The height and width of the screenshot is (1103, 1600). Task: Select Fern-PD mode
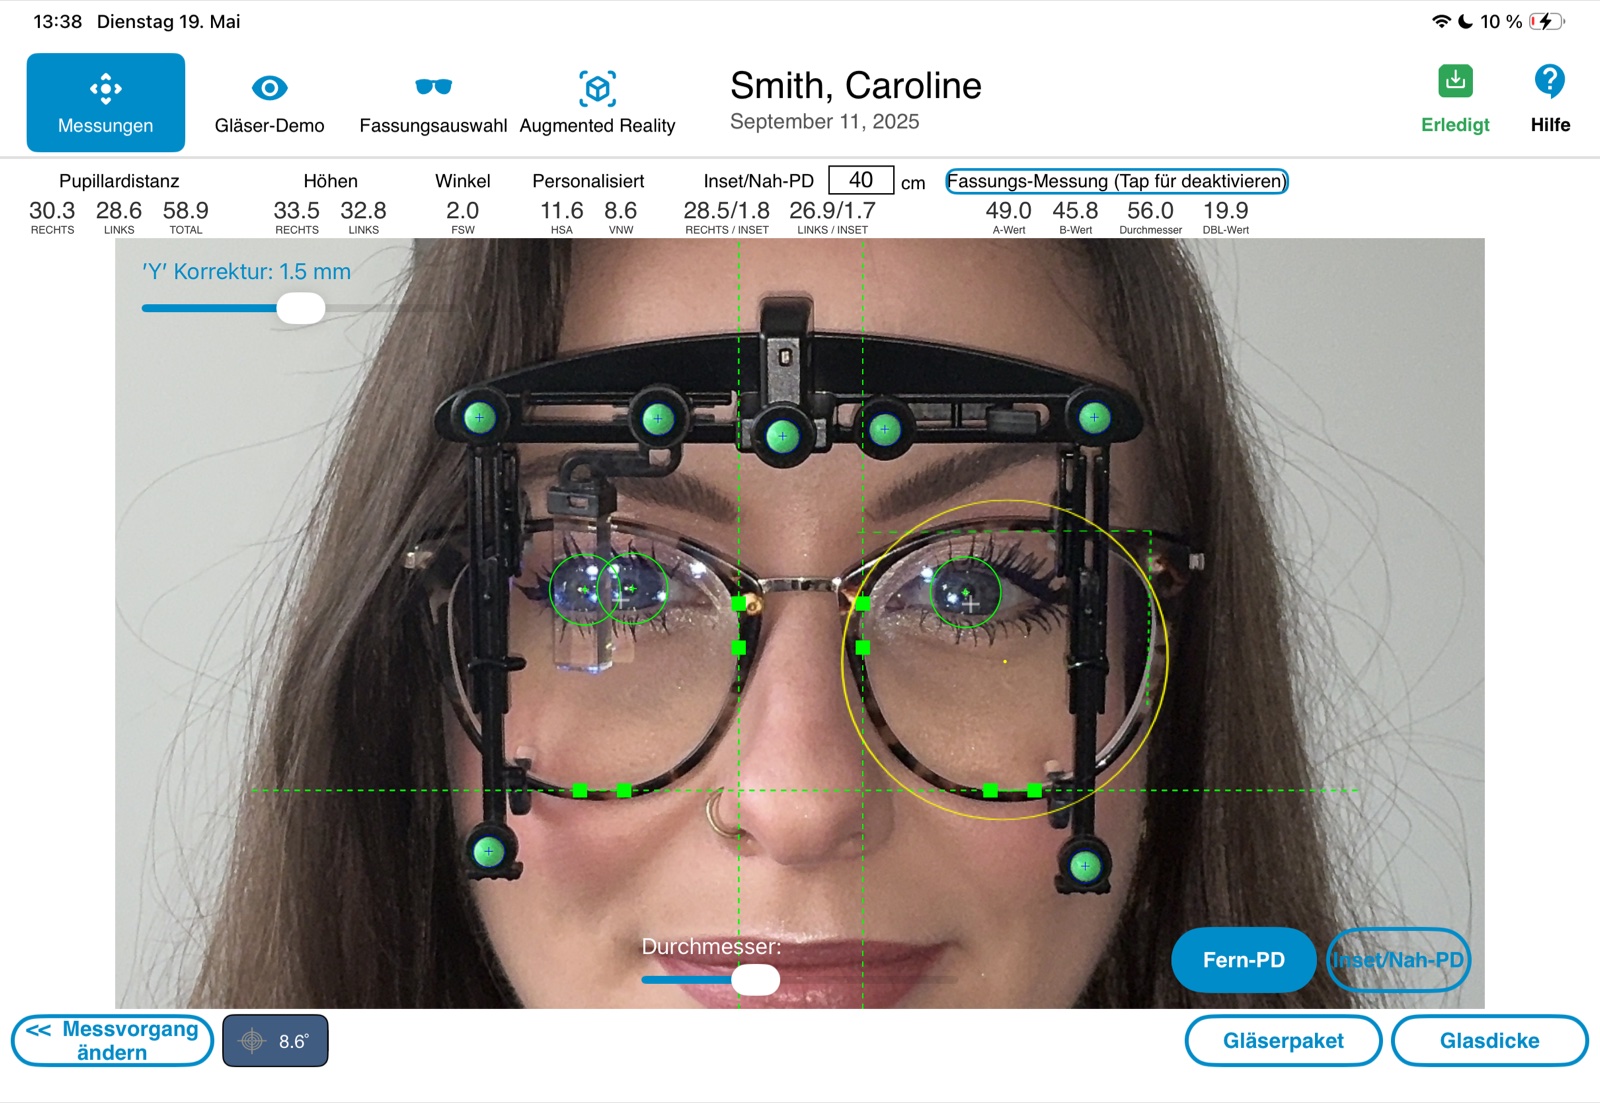[x=1243, y=960]
